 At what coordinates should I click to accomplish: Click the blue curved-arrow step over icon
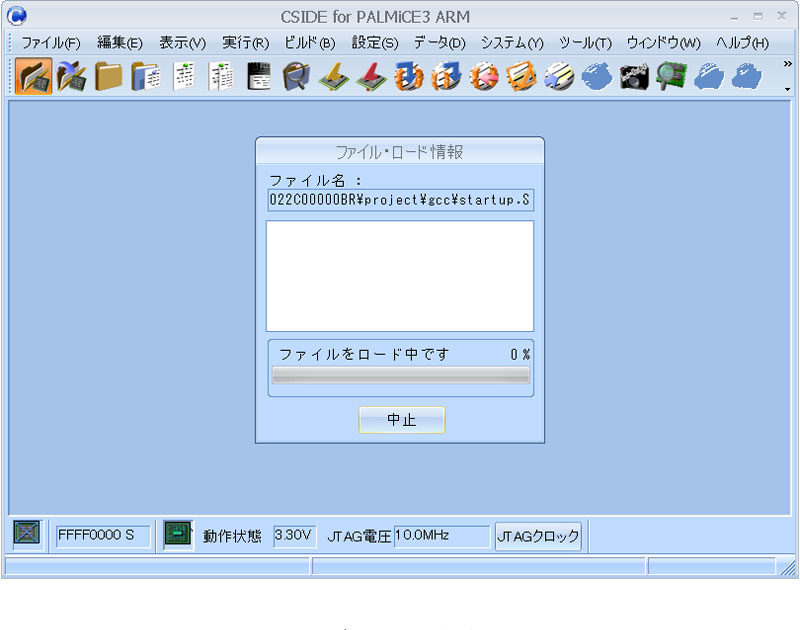(x=446, y=76)
